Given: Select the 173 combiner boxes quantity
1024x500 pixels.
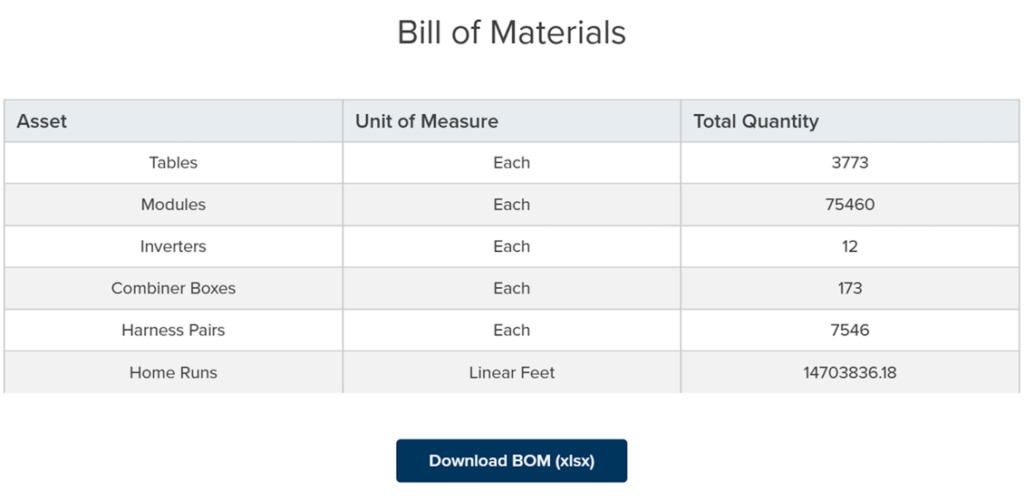Looking at the screenshot, I should coord(849,289).
